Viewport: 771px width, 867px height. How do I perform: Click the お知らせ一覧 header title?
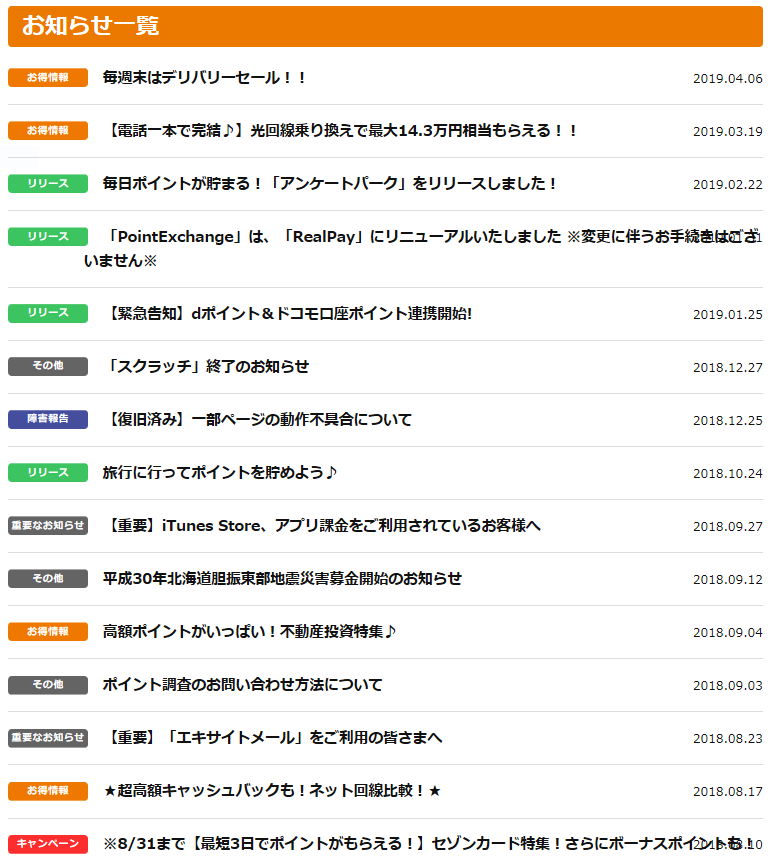tap(91, 26)
